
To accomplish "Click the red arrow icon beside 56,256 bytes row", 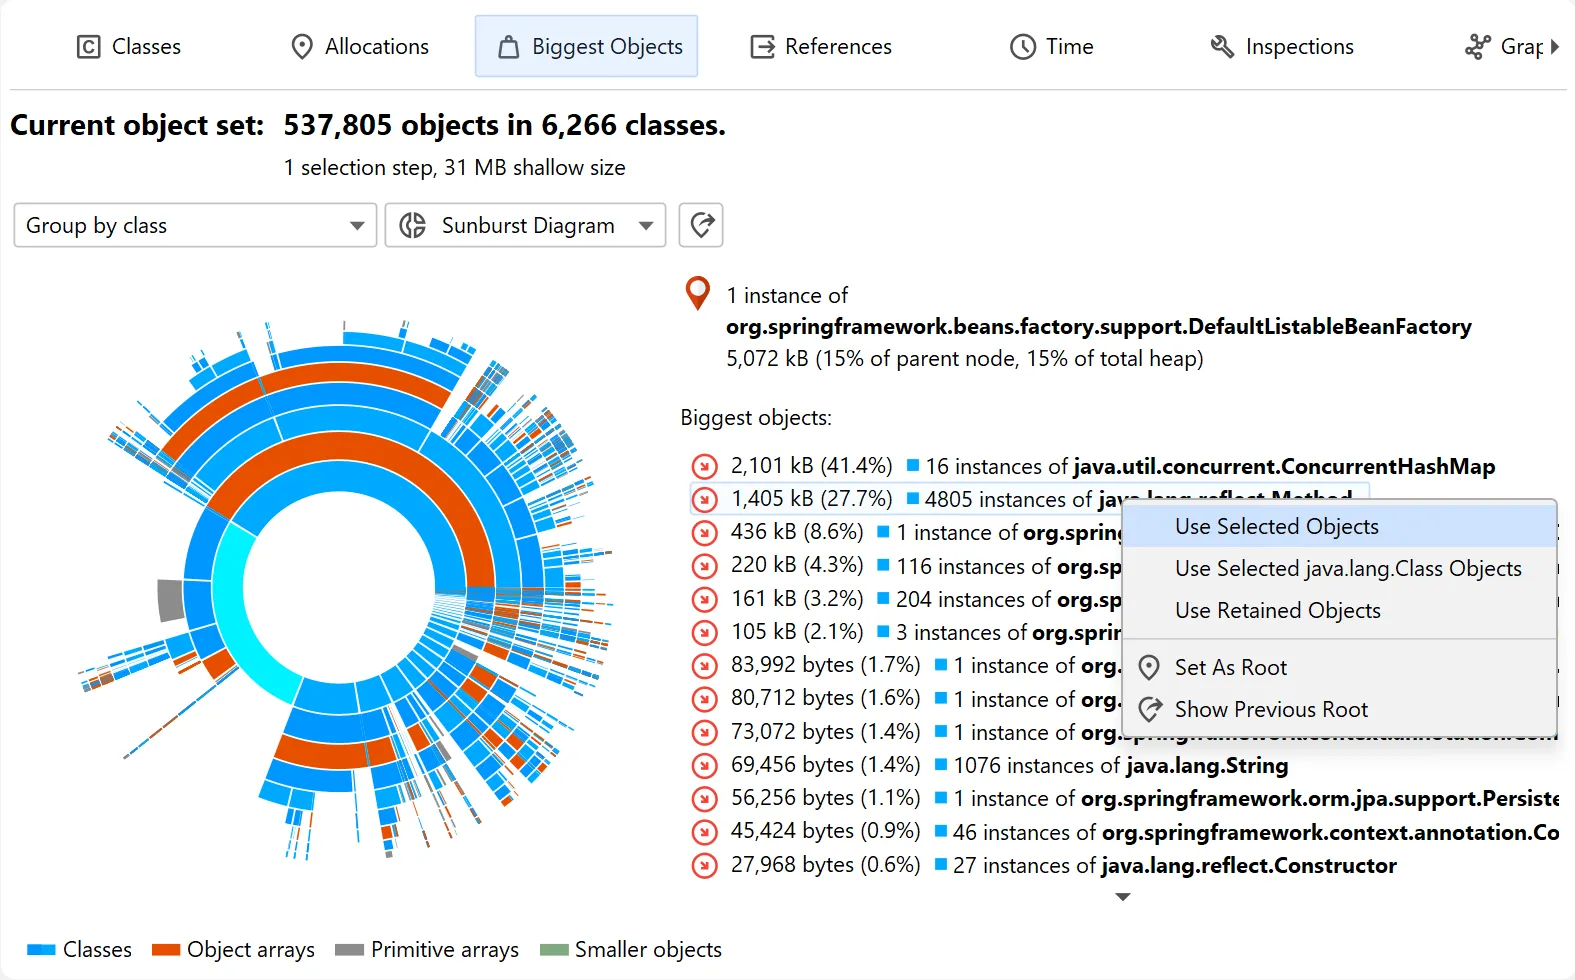I will (x=705, y=798).
